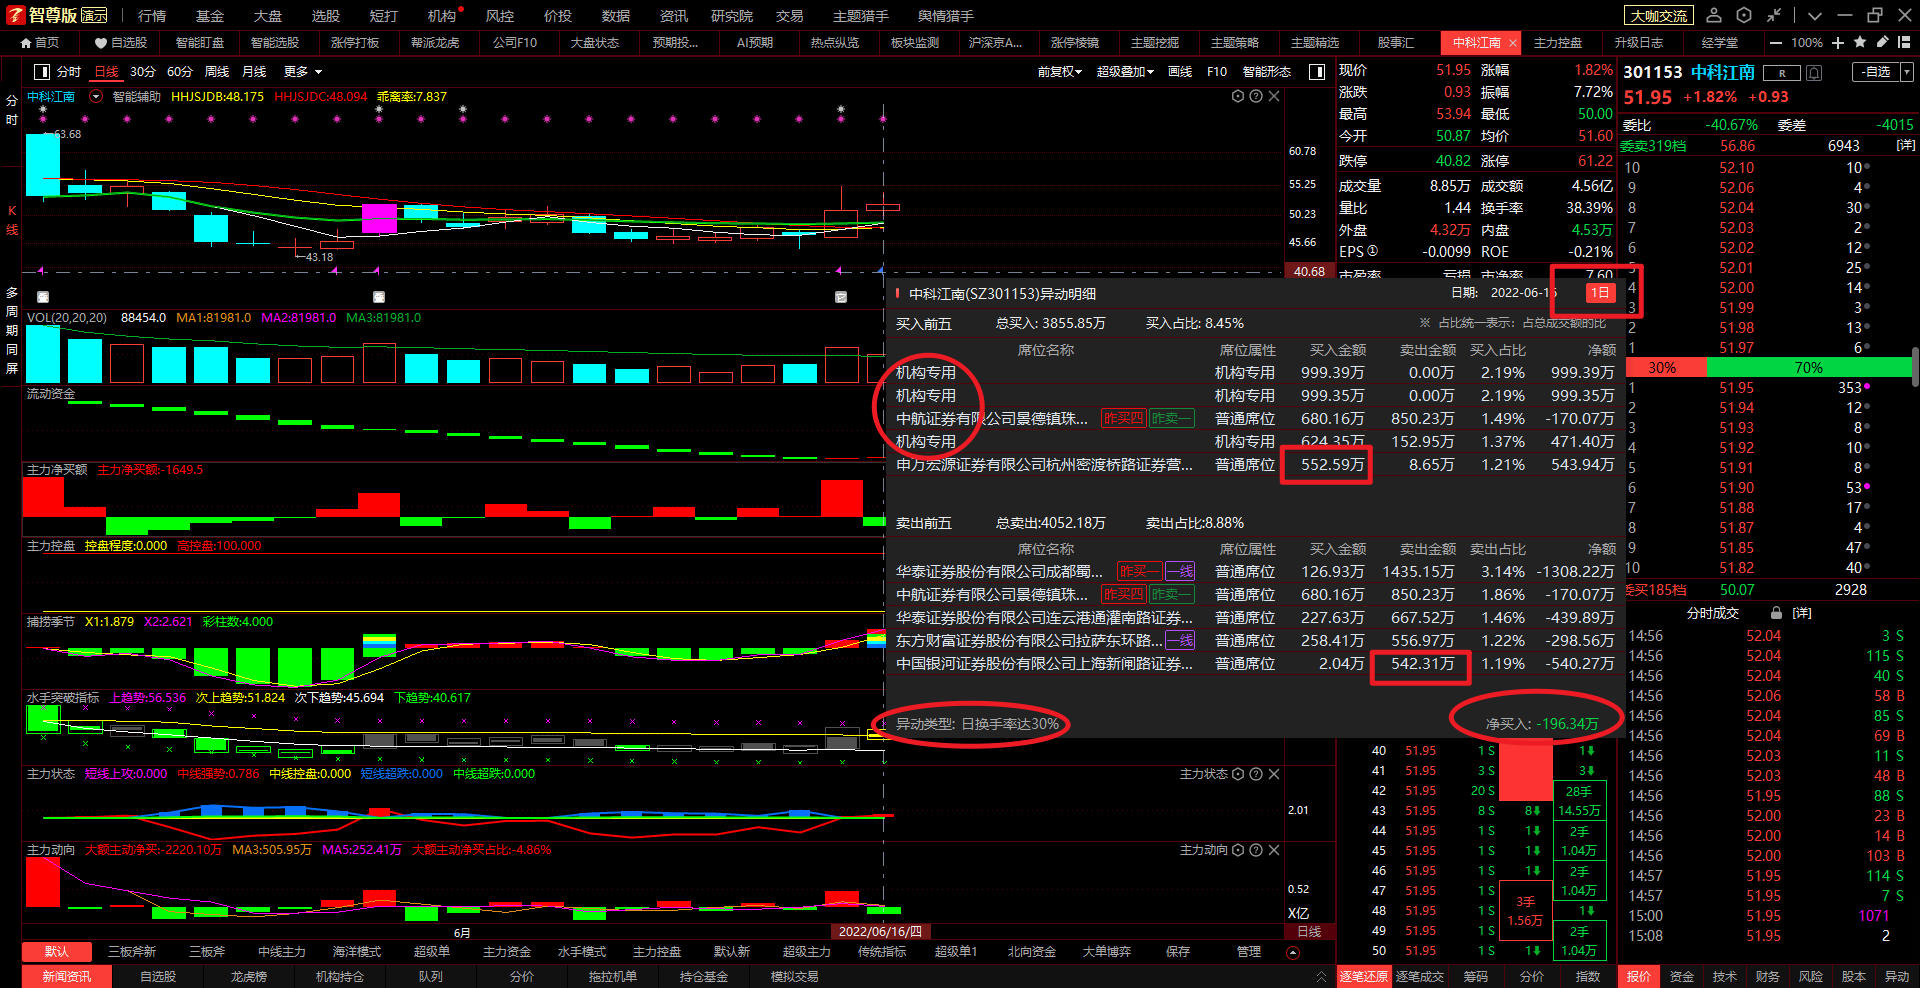Open the circled arrow dropdown next to 中科江南
The height and width of the screenshot is (988, 1920).
[96, 97]
